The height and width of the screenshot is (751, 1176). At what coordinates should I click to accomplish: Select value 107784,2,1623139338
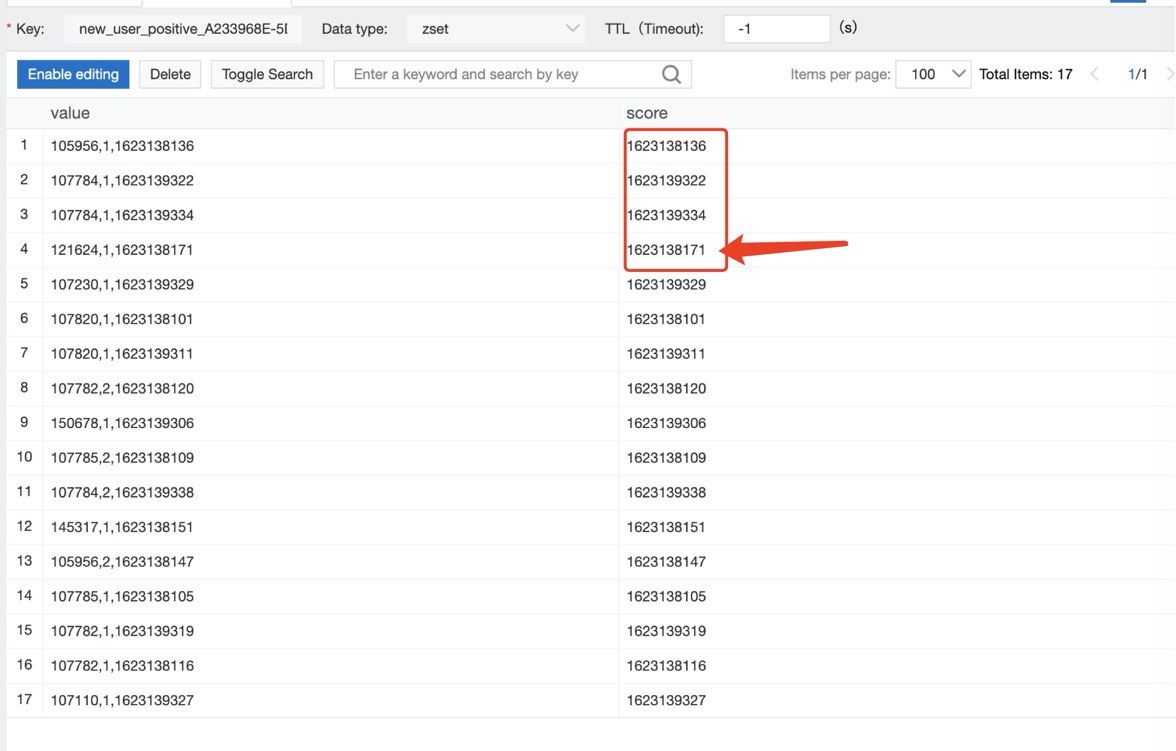(122, 492)
